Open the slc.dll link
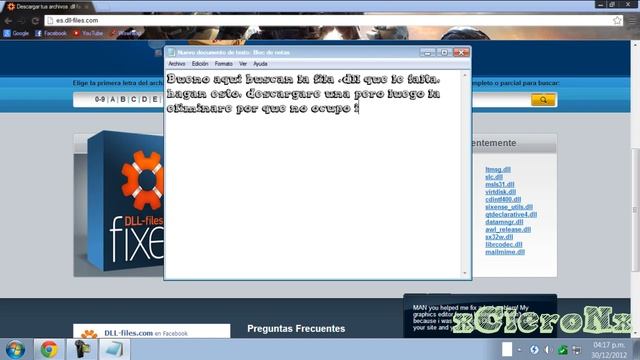Screen dimensions: 640x360 494,177
